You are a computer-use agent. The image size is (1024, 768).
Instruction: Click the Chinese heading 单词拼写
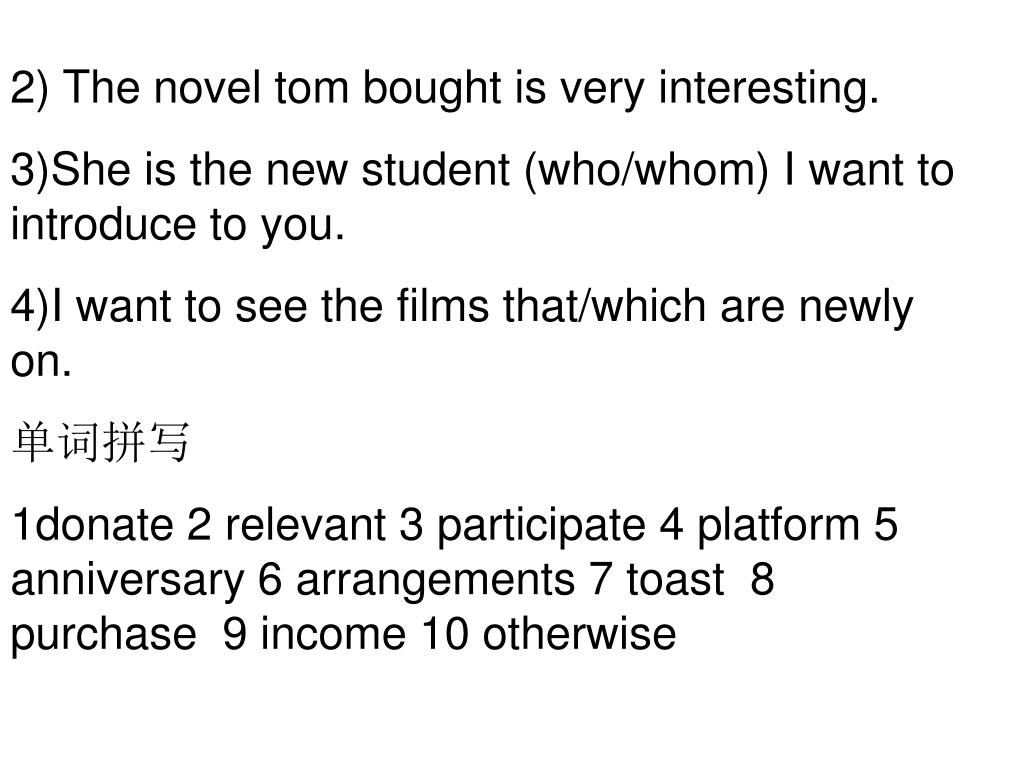pyautogui.click(x=101, y=443)
